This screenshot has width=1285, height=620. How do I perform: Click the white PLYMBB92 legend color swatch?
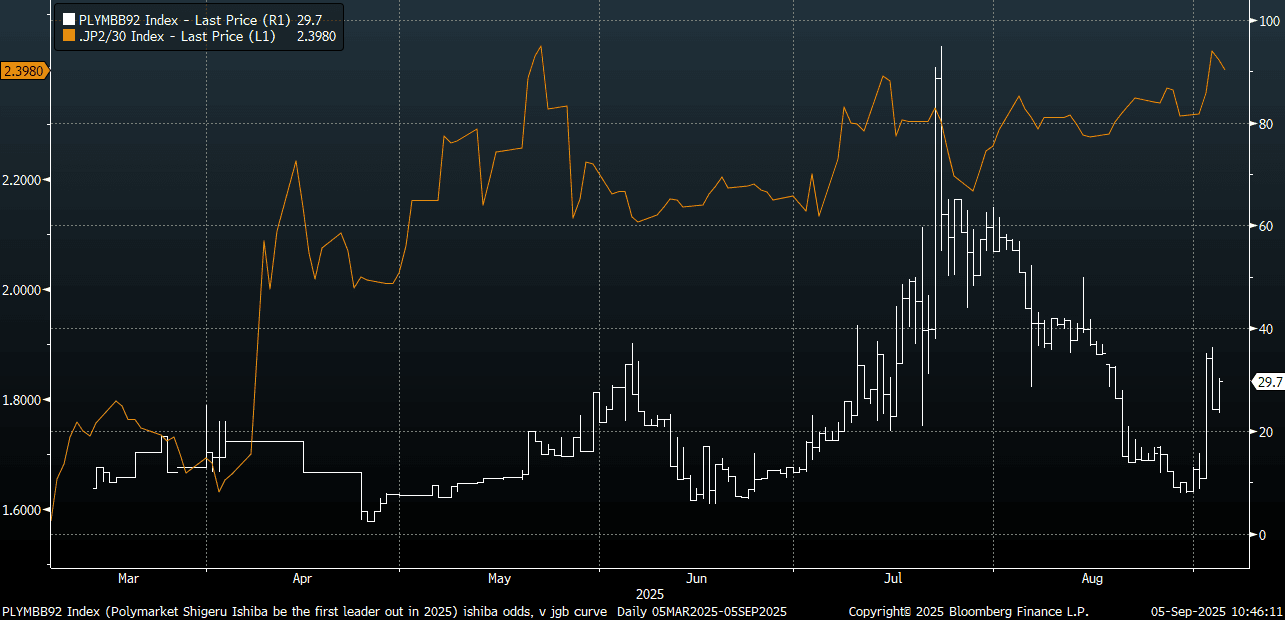tap(68, 18)
